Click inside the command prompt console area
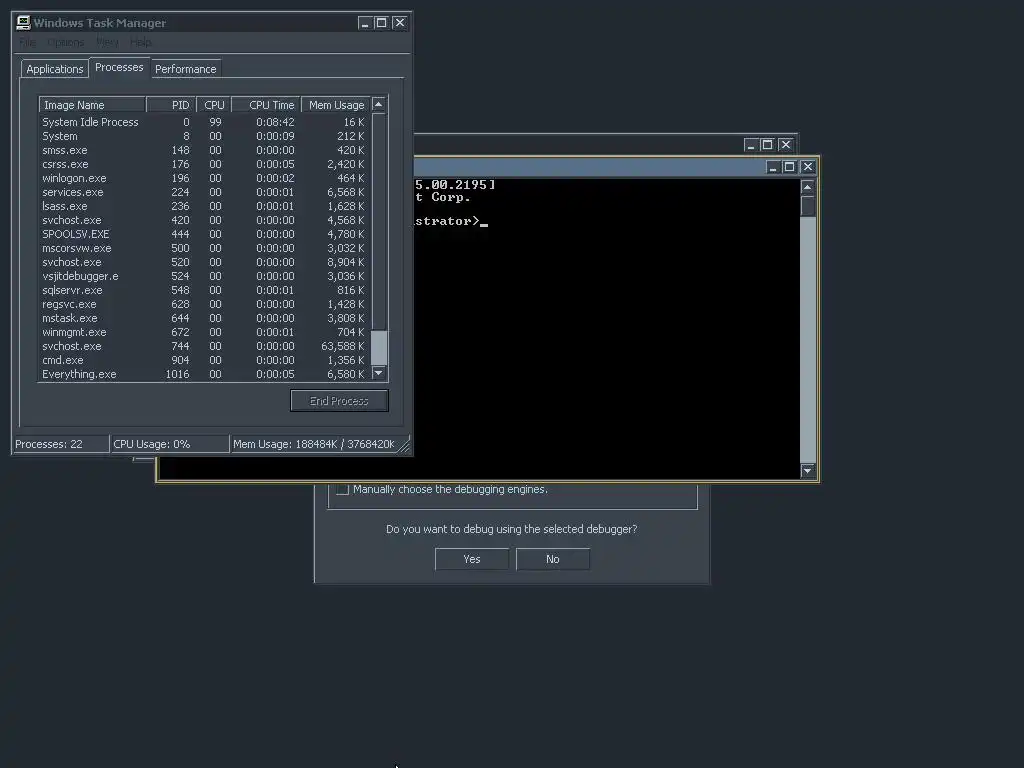 click(607, 328)
